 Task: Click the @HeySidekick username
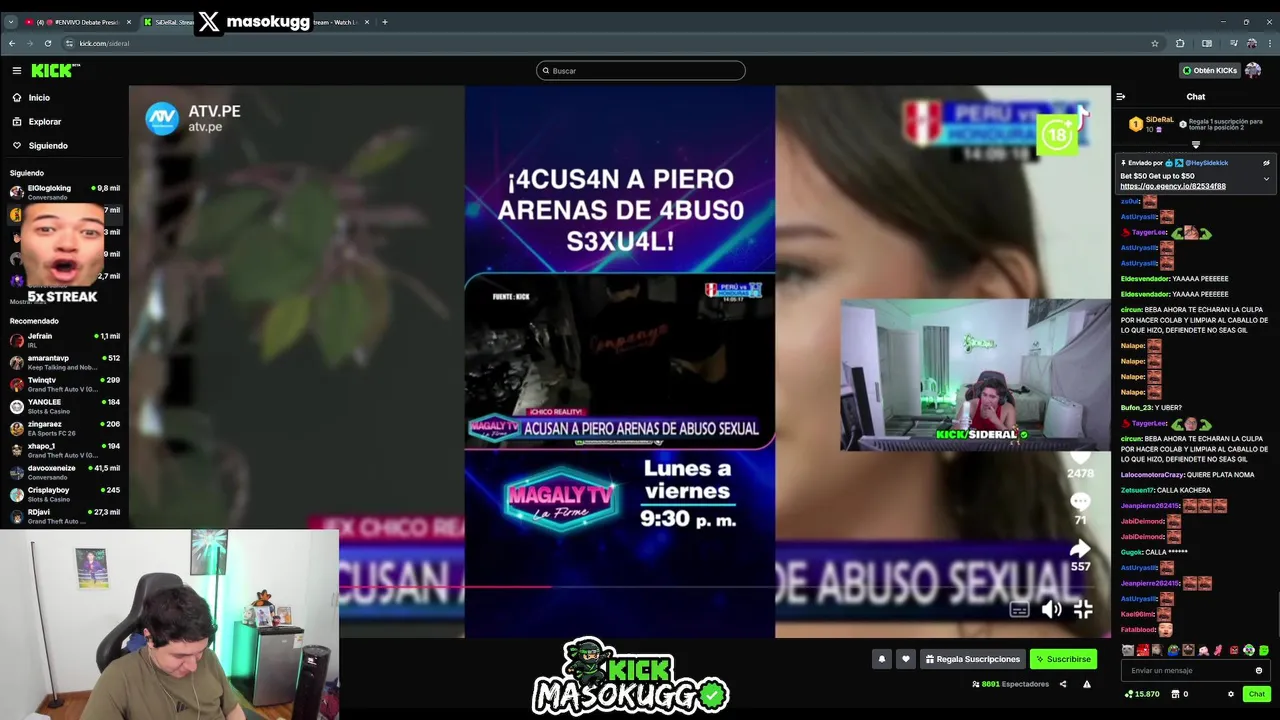[x=1207, y=163]
